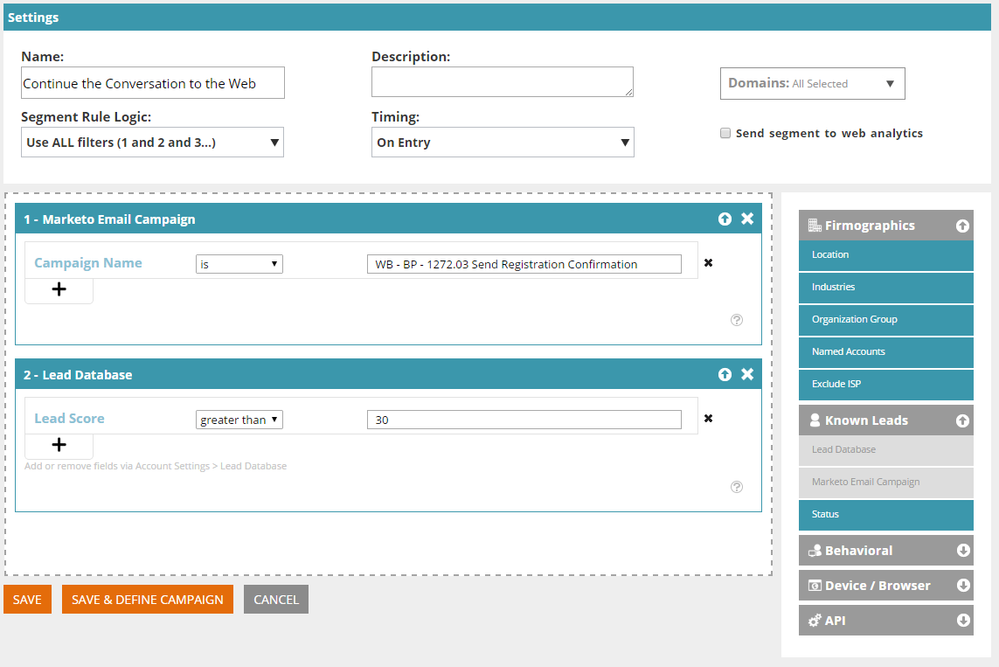Delete the Campaign Name condition row

(708, 264)
